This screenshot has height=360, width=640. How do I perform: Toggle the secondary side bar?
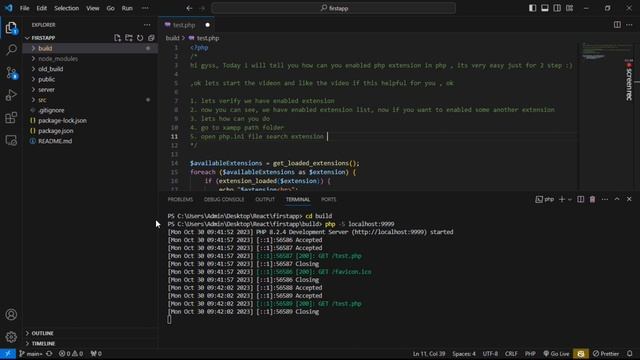pos(557,8)
